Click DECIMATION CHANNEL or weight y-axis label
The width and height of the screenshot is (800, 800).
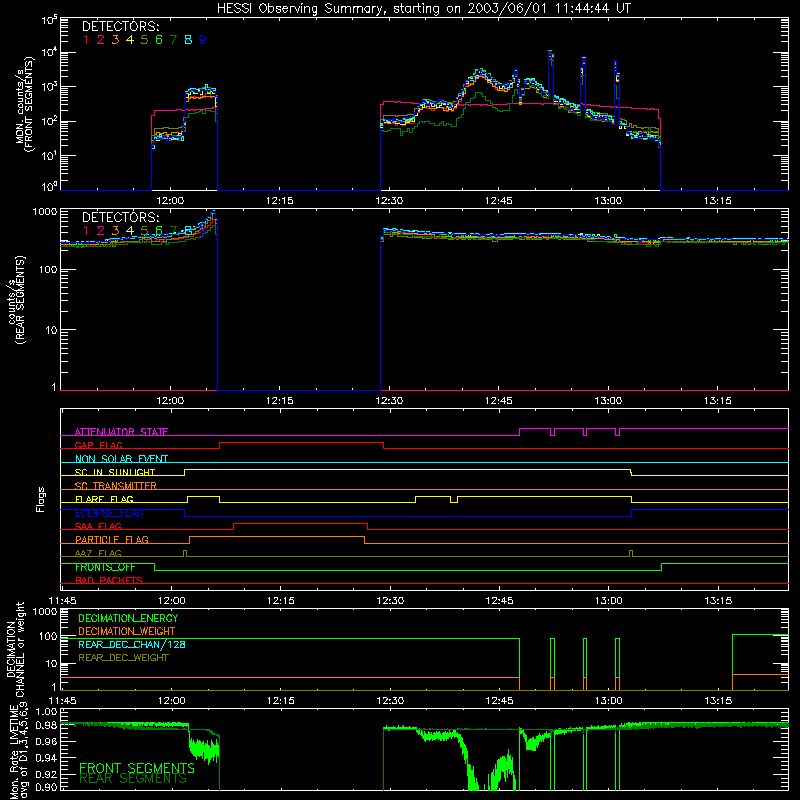(15, 649)
